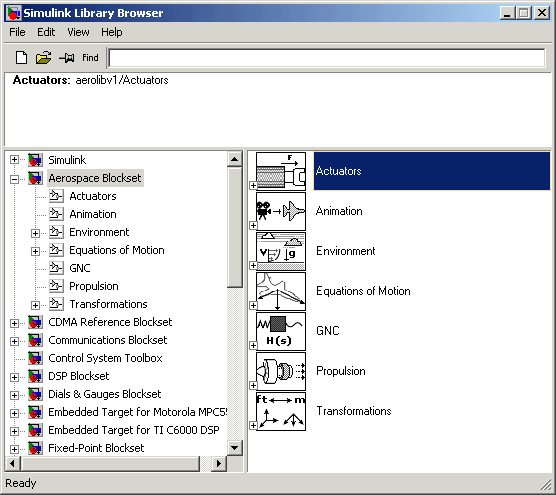
Task: Click the Dials & Gauges Blockset icon
Action: [x=35, y=394]
